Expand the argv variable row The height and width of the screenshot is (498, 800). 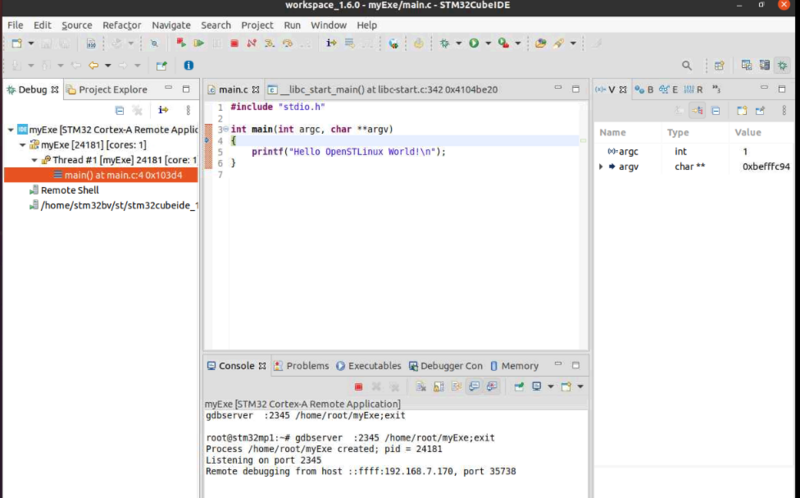point(601,167)
